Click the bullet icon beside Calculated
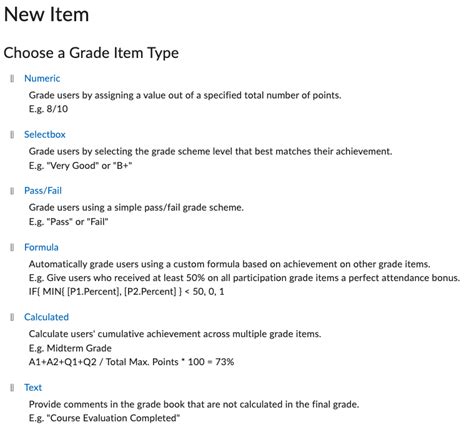The width and height of the screenshot is (474, 435). (x=12, y=317)
